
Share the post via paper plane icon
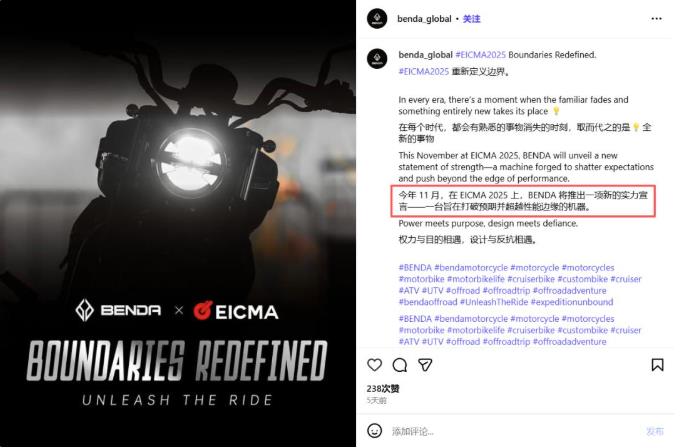tap(425, 365)
